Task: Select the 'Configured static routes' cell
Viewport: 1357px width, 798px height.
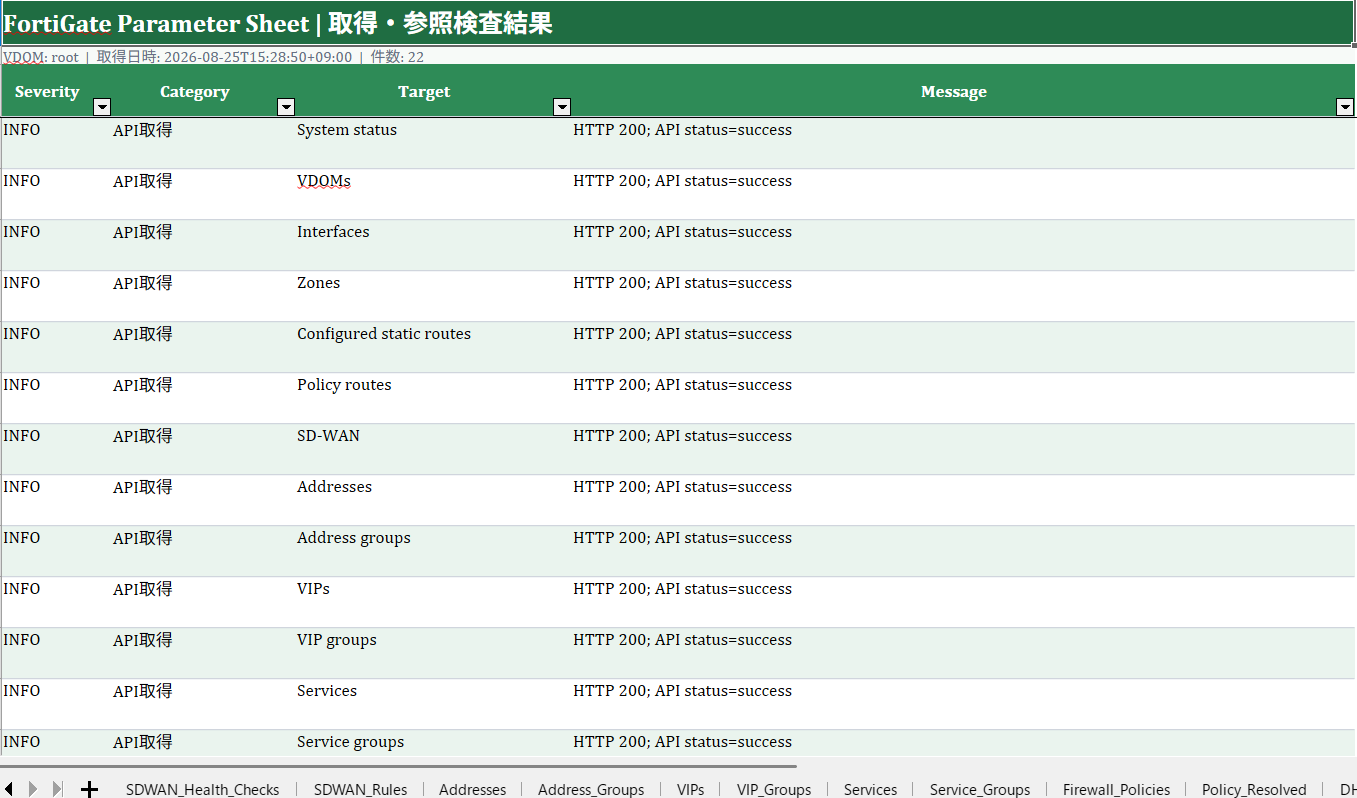Action: click(433, 347)
